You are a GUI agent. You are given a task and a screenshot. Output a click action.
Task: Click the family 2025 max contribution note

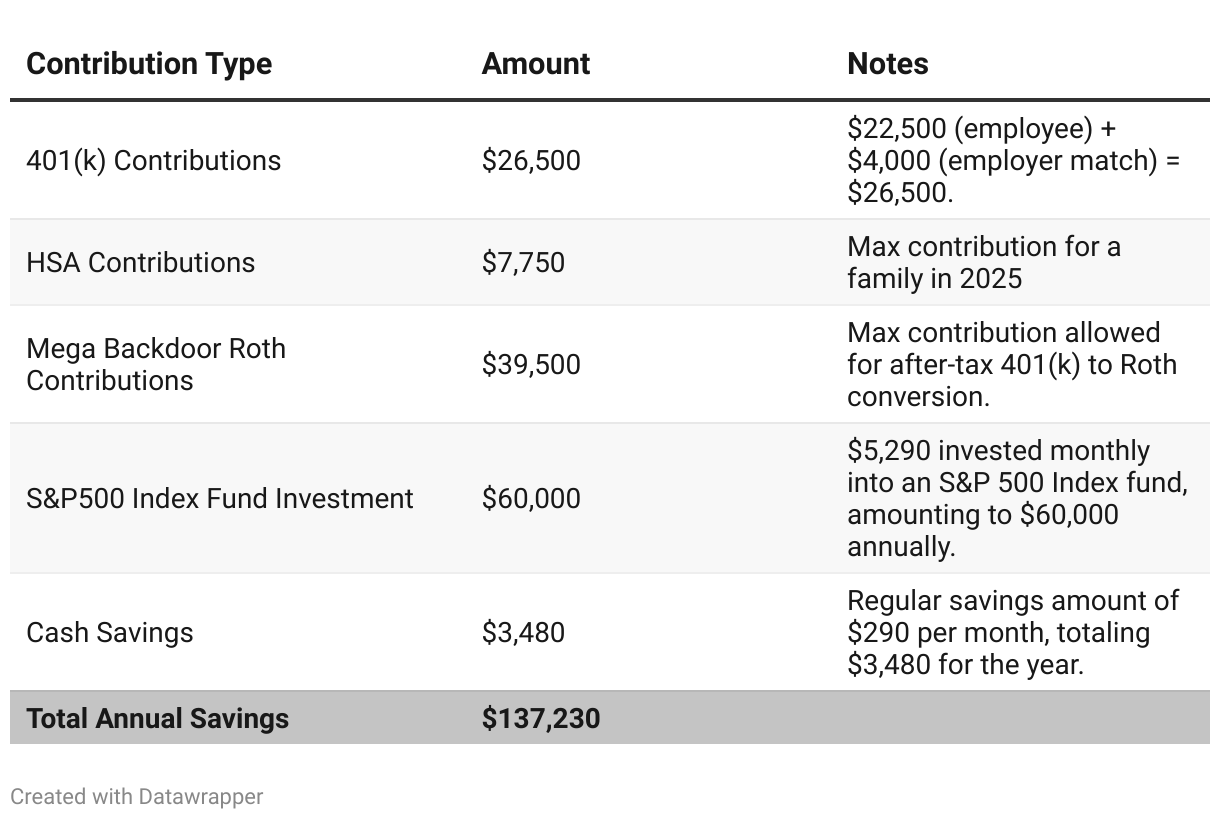984,262
